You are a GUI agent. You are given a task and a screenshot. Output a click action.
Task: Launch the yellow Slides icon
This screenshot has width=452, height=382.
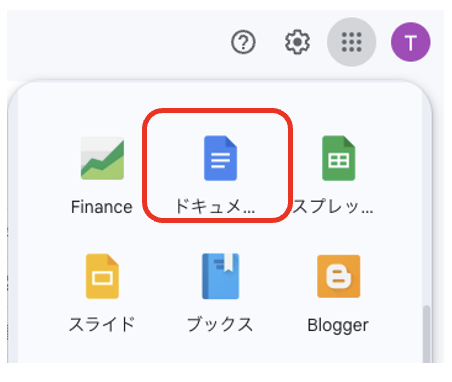(x=102, y=276)
